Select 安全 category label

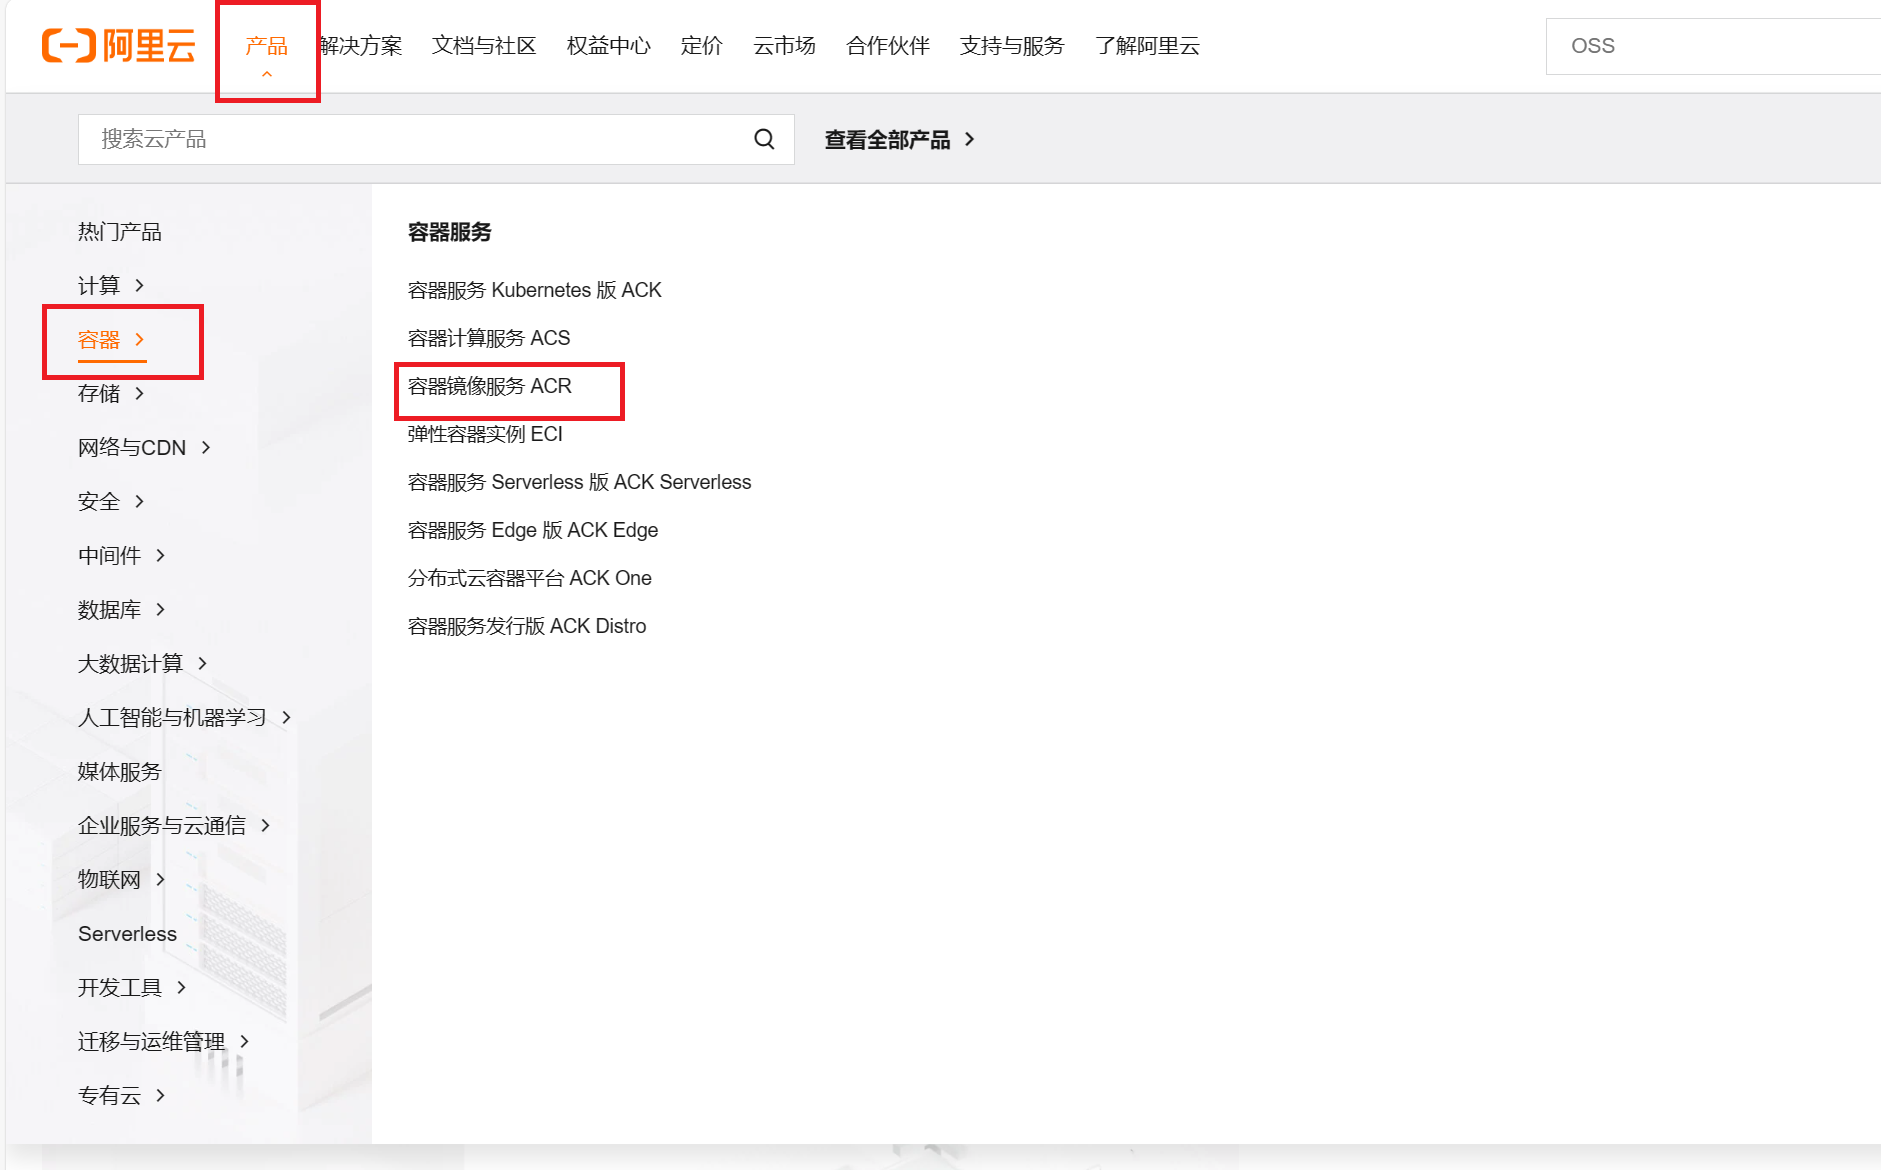pos(99,502)
